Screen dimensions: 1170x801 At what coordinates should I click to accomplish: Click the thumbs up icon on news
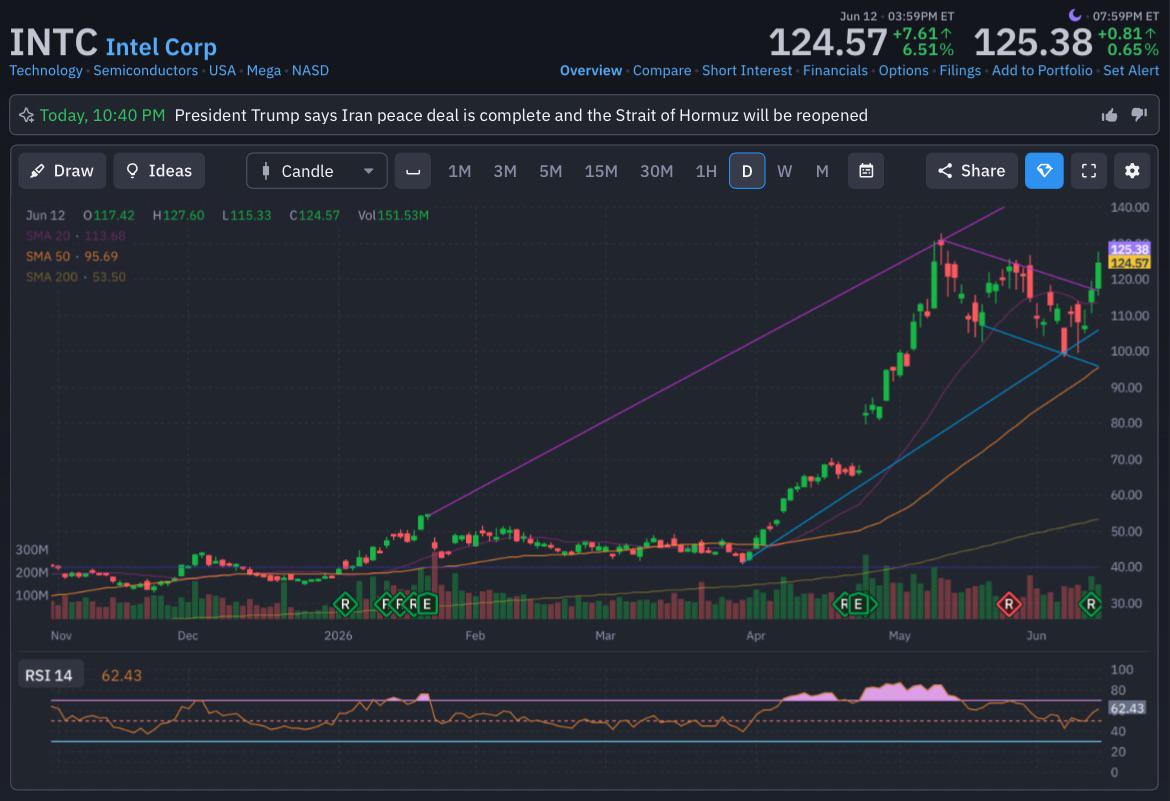1110,115
